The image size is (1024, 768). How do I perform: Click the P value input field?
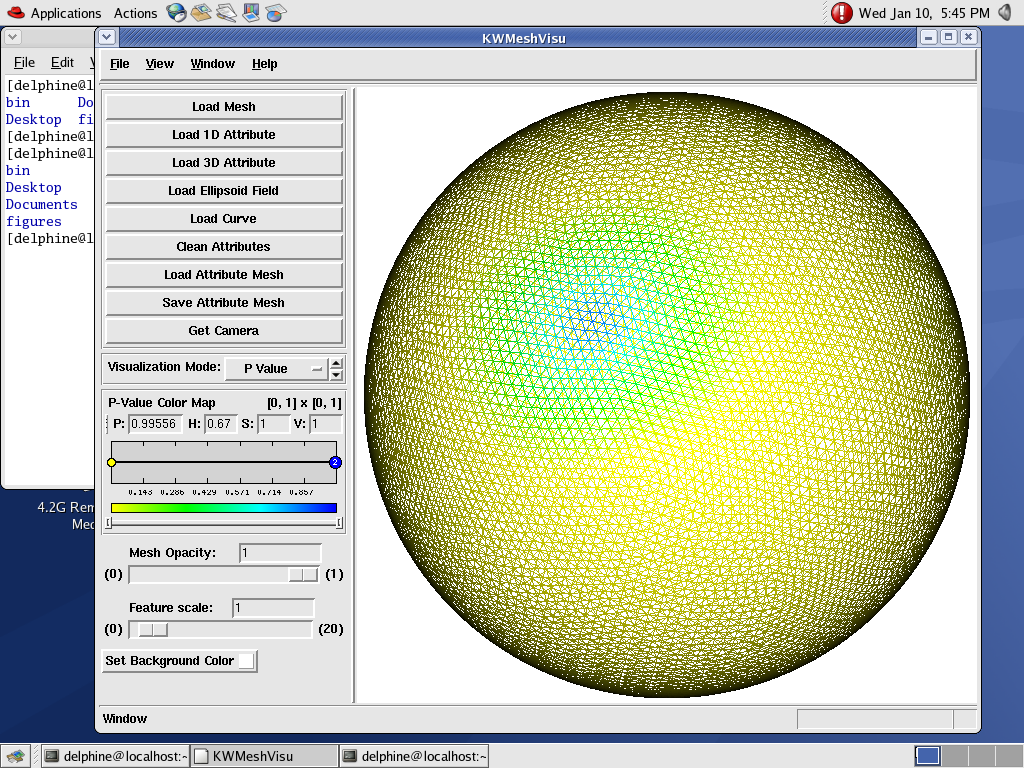click(x=154, y=424)
